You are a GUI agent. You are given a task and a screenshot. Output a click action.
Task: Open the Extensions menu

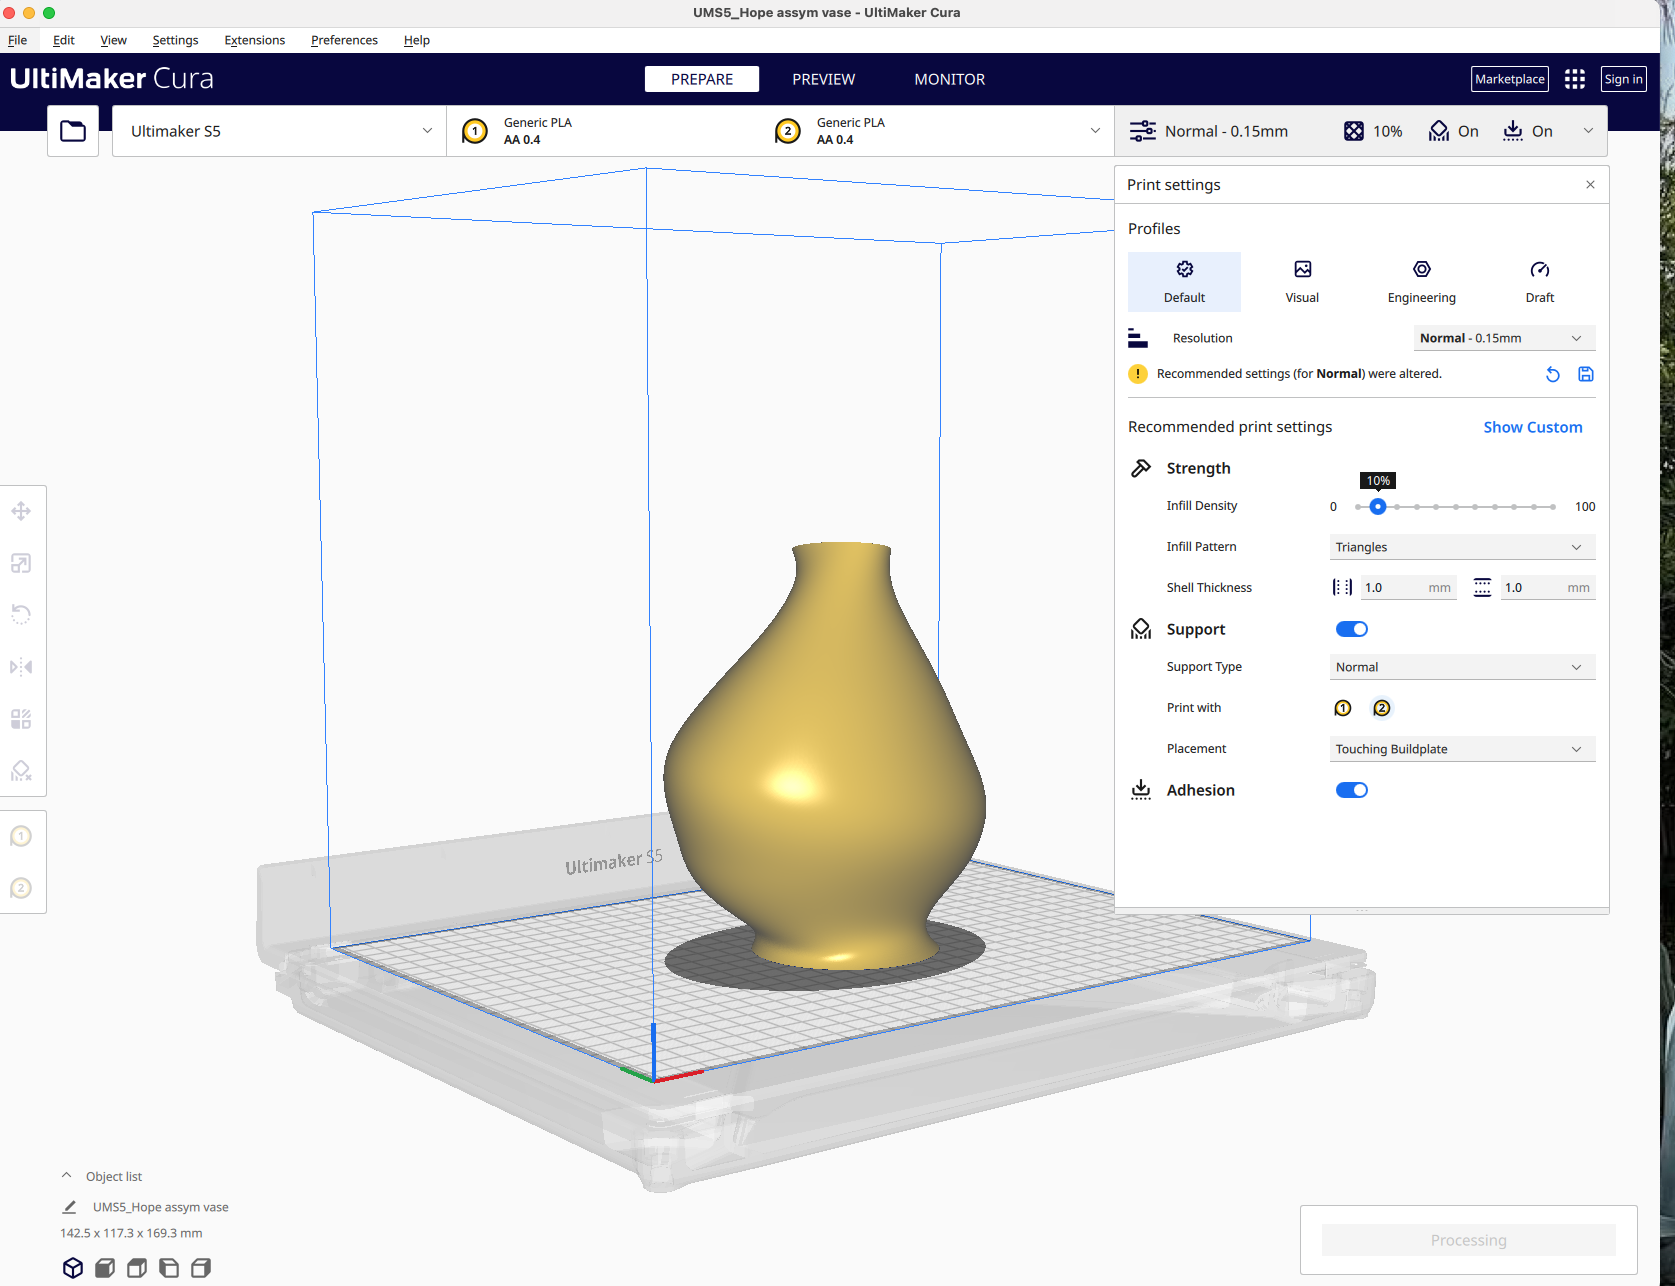tap(254, 40)
